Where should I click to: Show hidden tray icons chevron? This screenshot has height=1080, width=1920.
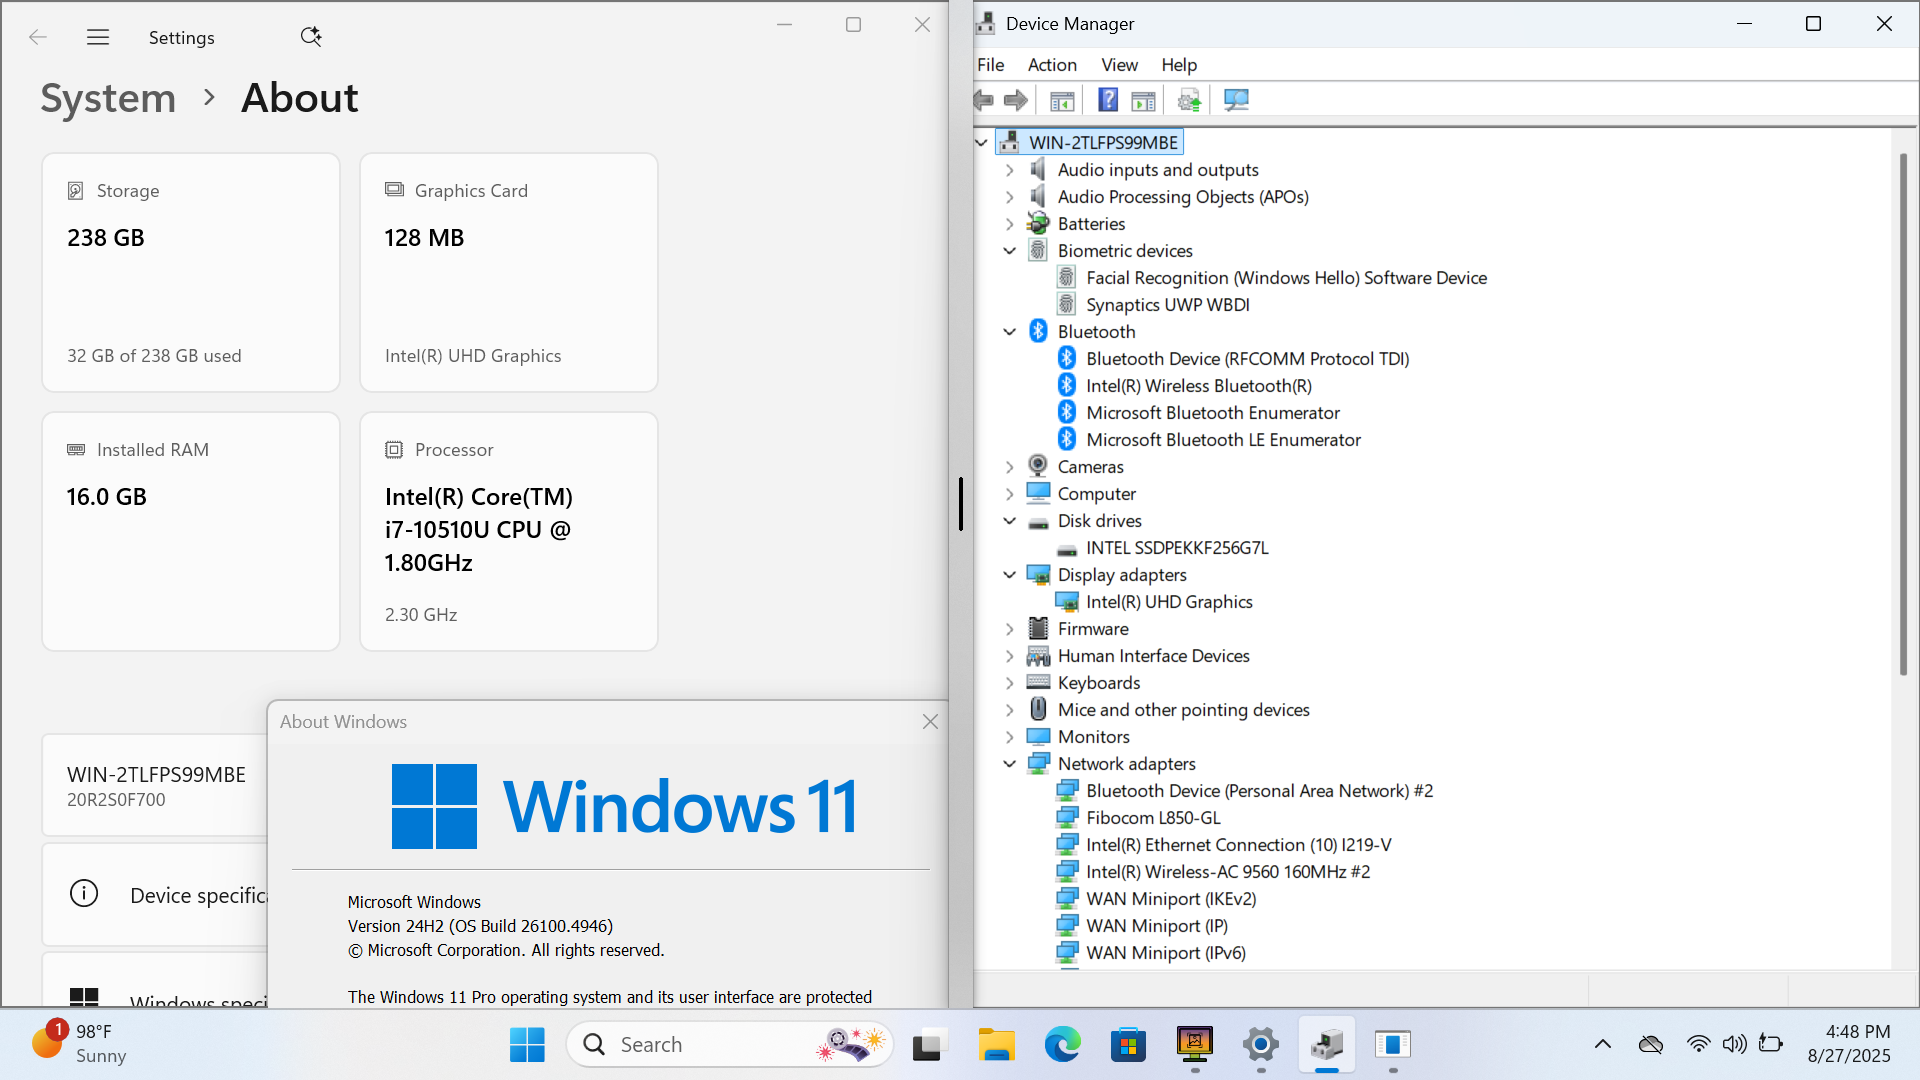click(x=1603, y=1044)
